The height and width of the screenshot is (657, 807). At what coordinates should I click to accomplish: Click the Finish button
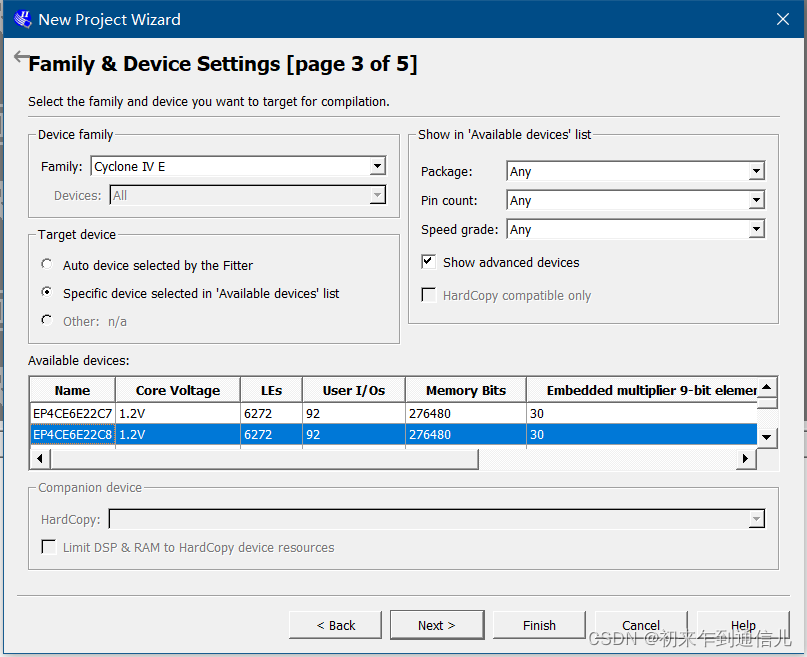[x=539, y=625]
